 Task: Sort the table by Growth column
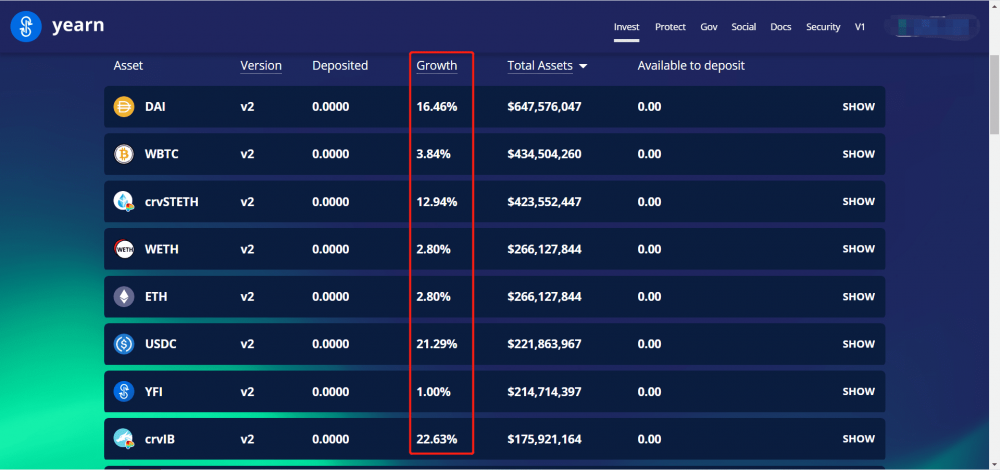pos(436,66)
